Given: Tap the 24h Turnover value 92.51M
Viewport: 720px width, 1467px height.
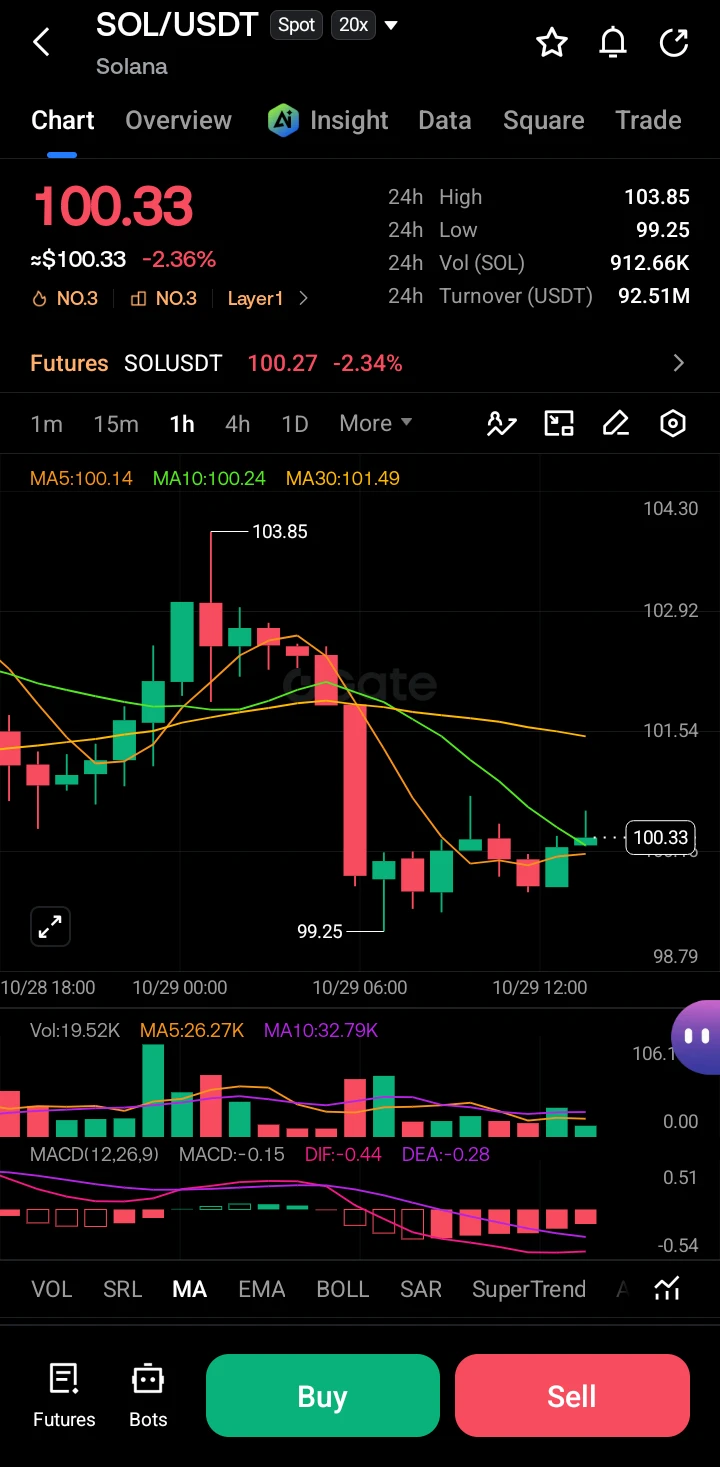Looking at the screenshot, I should [654, 296].
